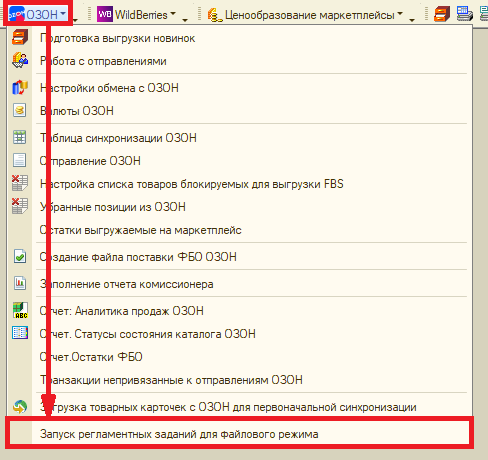This screenshot has width=488, height=460.
Task: Select Запуск регламентных заданий для файлового режима
Action: tap(240, 434)
